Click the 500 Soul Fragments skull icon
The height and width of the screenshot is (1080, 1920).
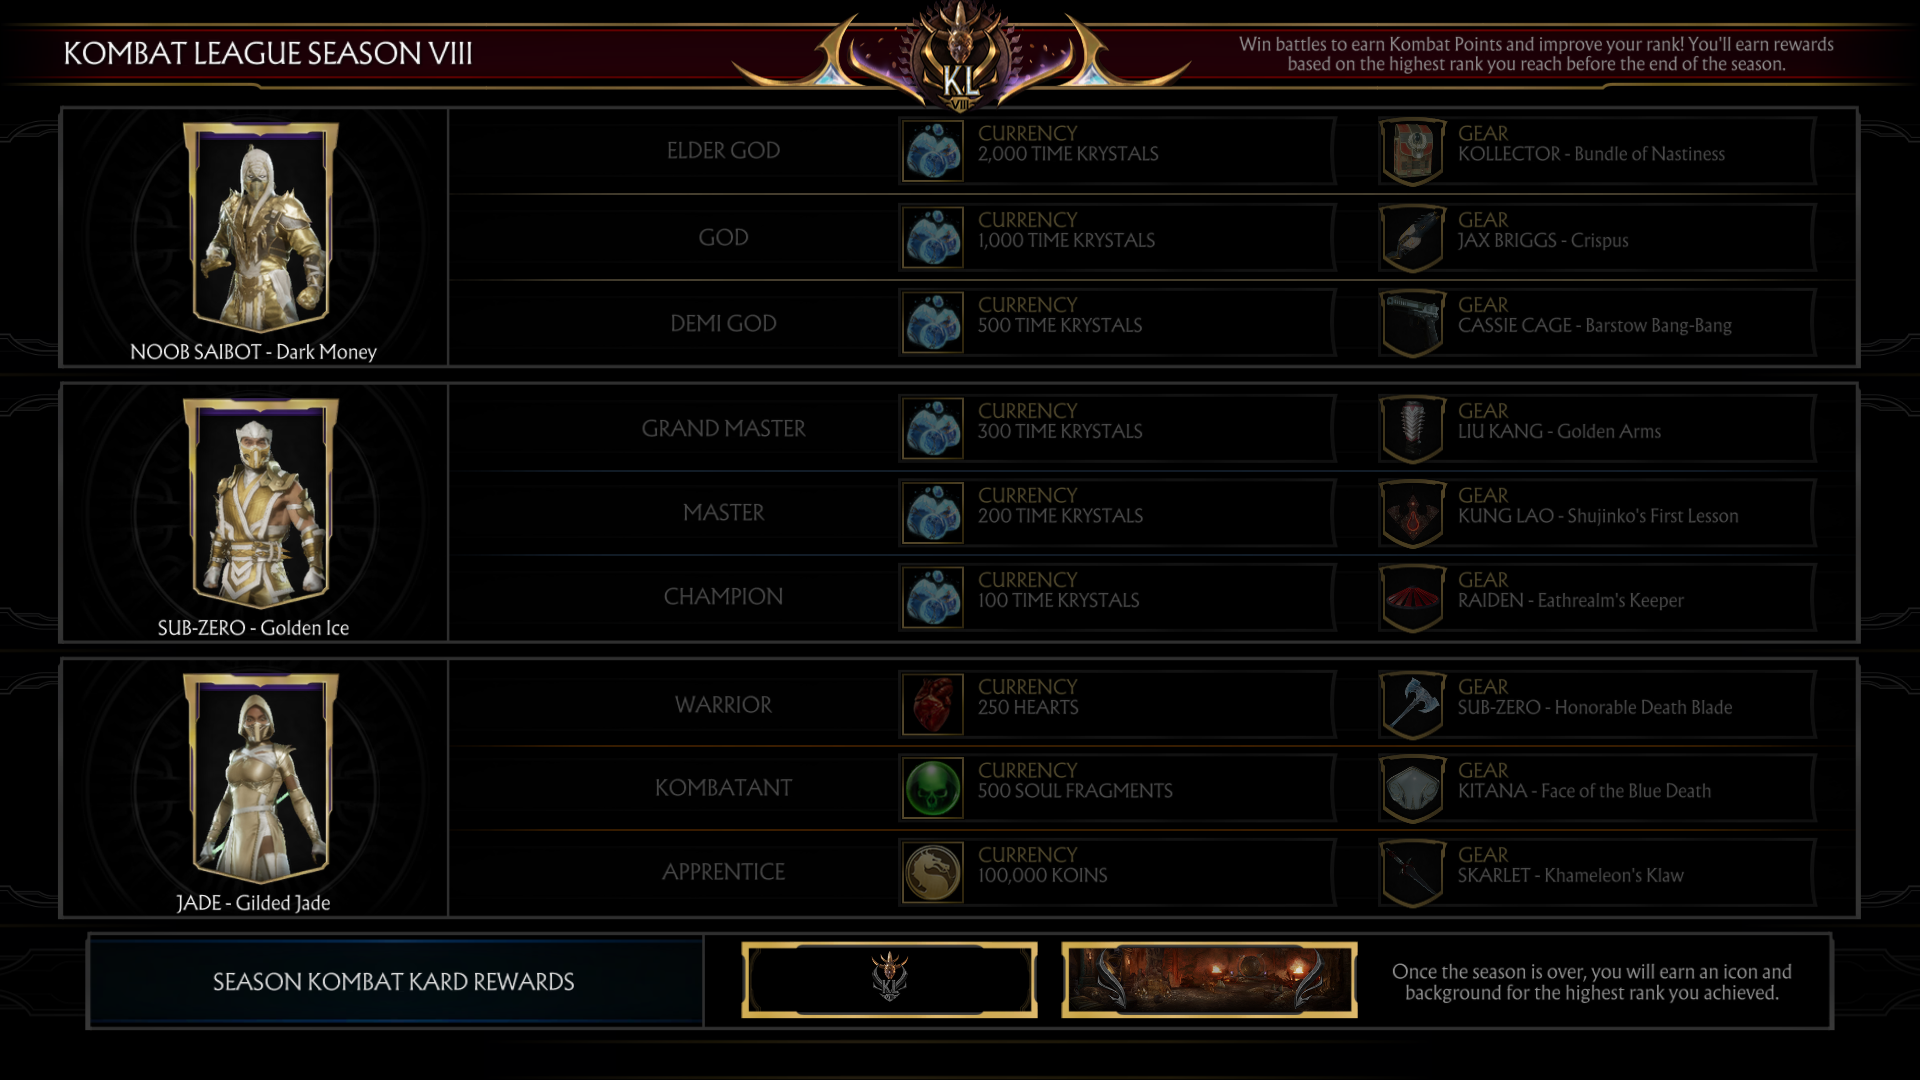click(x=932, y=788)
